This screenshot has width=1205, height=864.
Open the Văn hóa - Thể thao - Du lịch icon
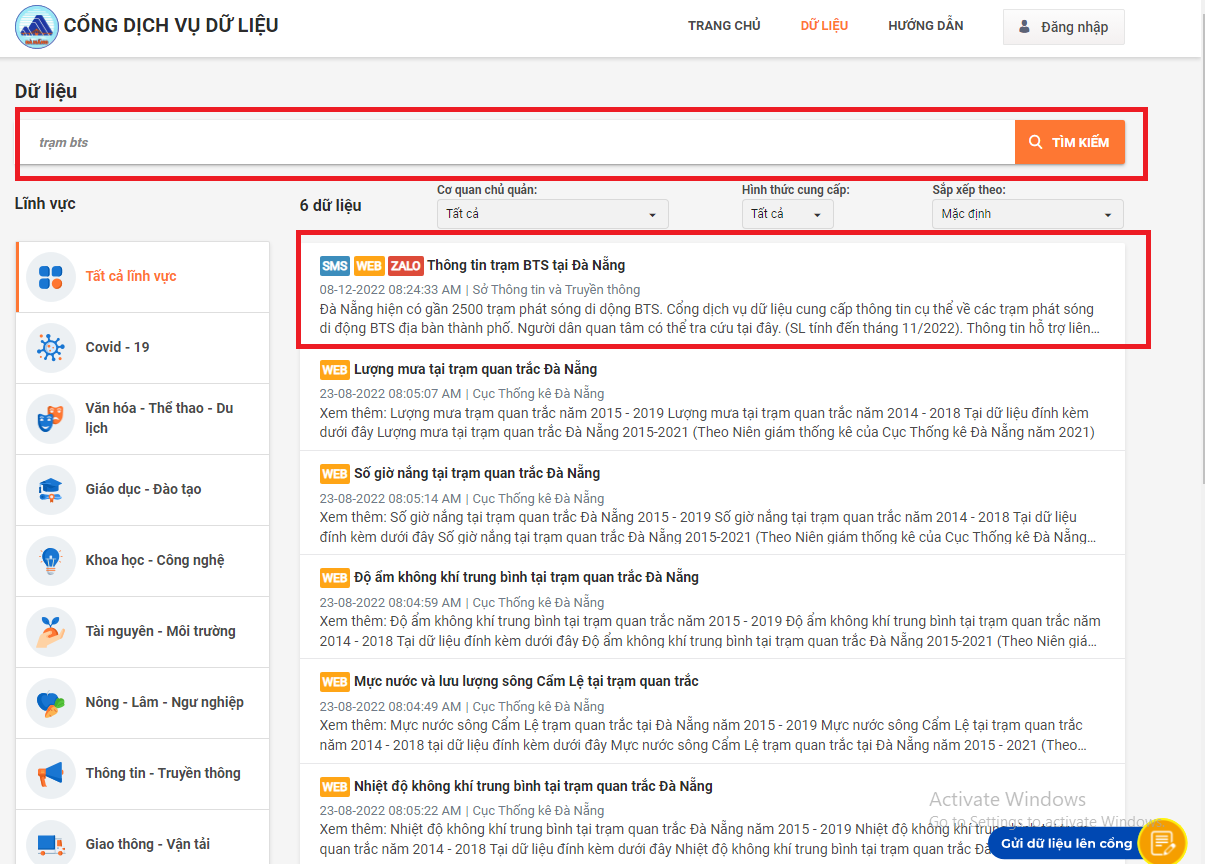50,418
